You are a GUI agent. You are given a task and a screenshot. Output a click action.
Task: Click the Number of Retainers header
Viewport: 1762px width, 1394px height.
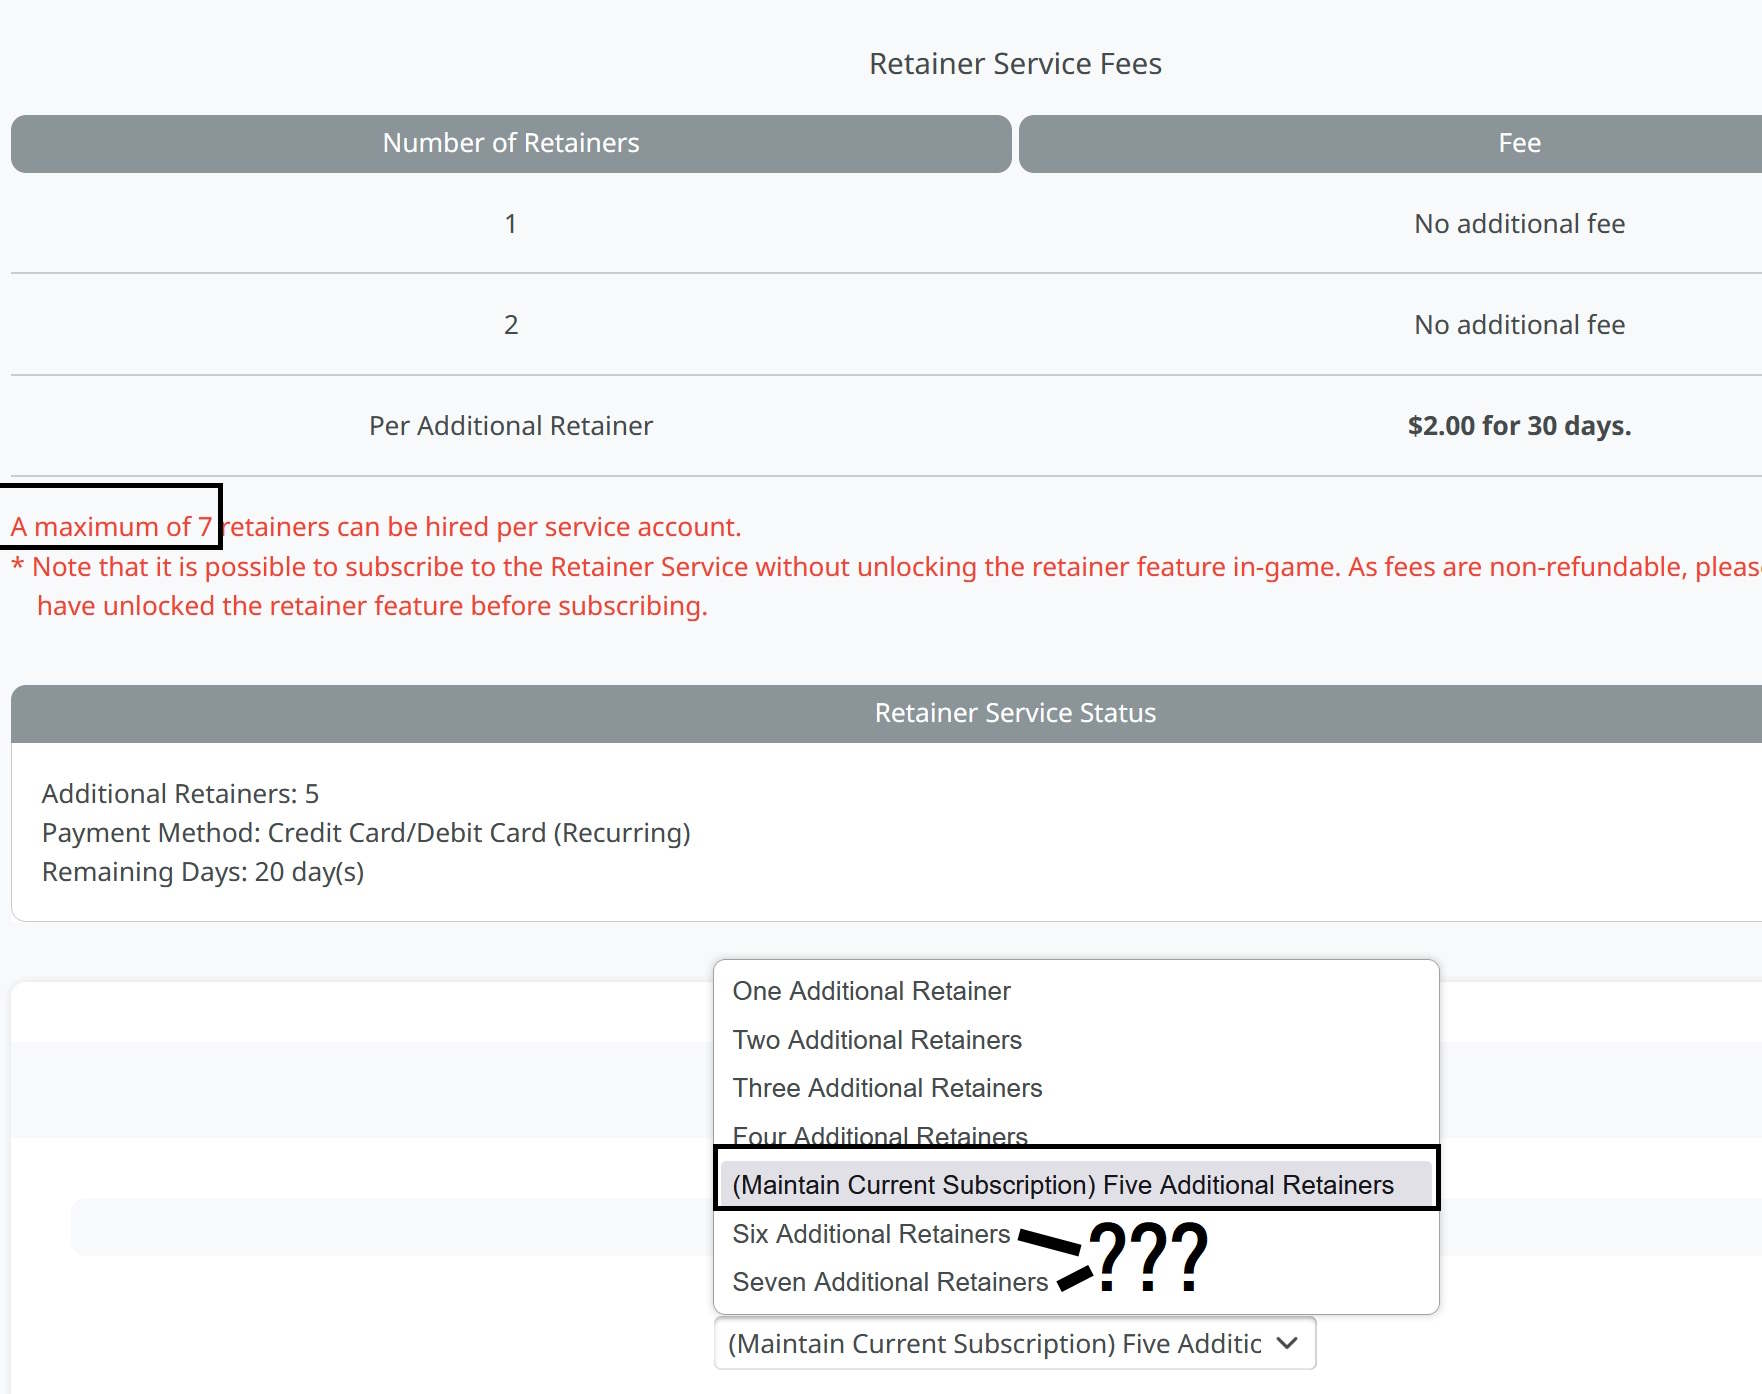[x=511, y=143]
